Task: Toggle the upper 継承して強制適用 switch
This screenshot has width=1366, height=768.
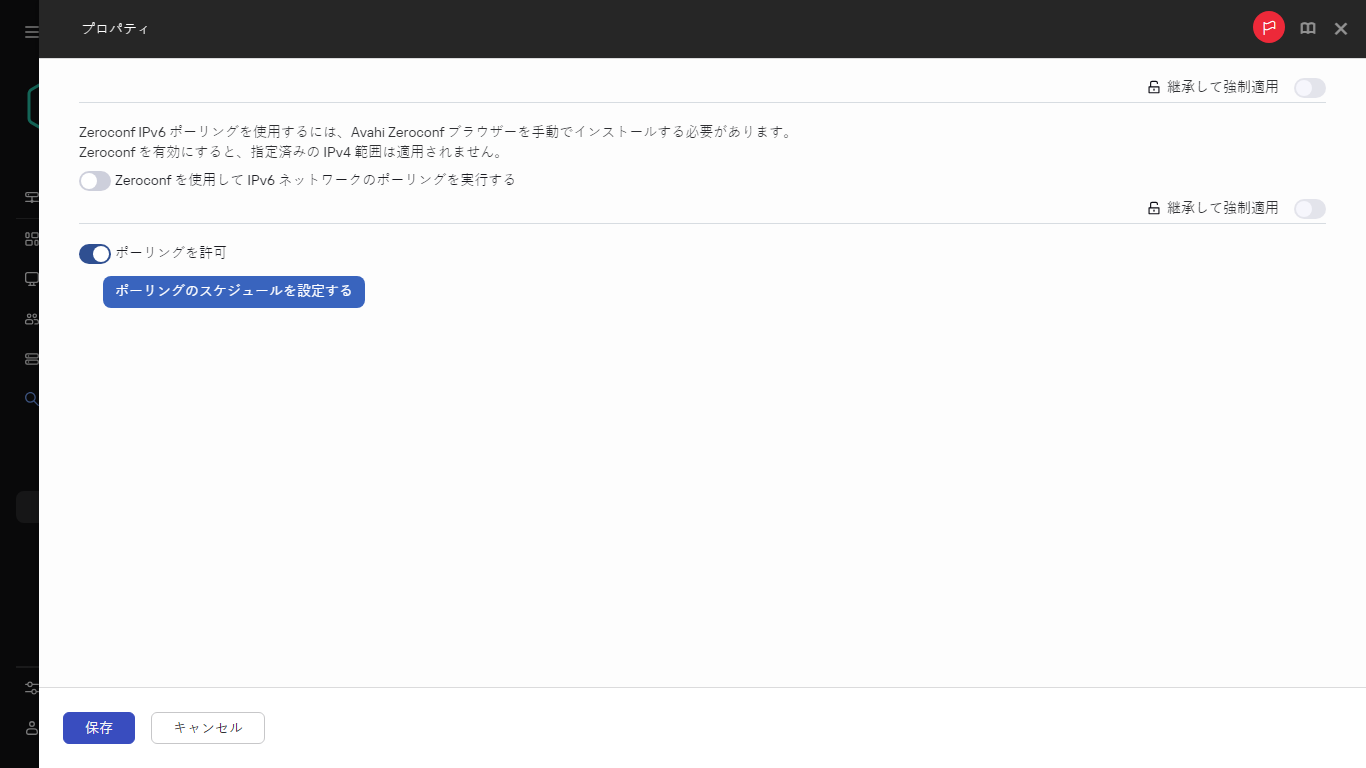Action: point(1309,88)
